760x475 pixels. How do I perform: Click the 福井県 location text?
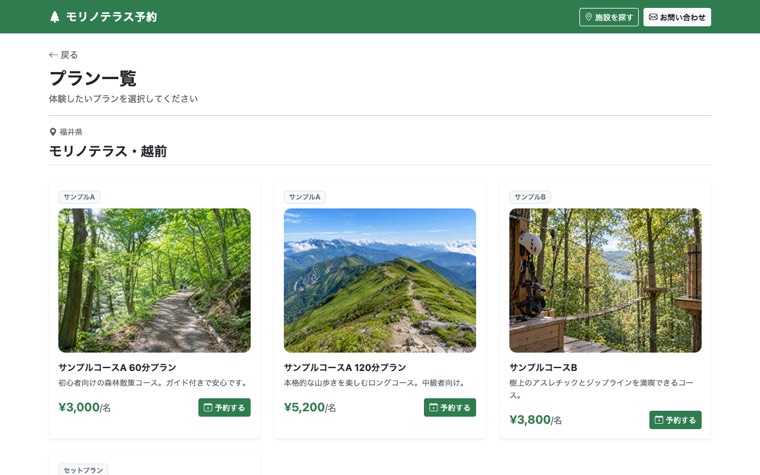tap(71, 132)
